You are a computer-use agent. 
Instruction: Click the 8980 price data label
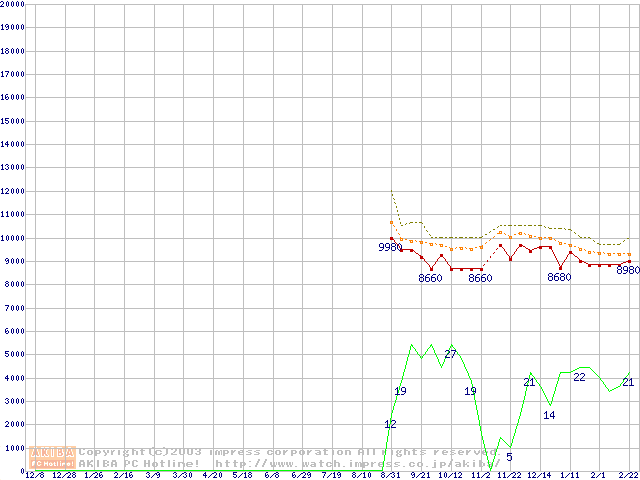pos(628,270)
